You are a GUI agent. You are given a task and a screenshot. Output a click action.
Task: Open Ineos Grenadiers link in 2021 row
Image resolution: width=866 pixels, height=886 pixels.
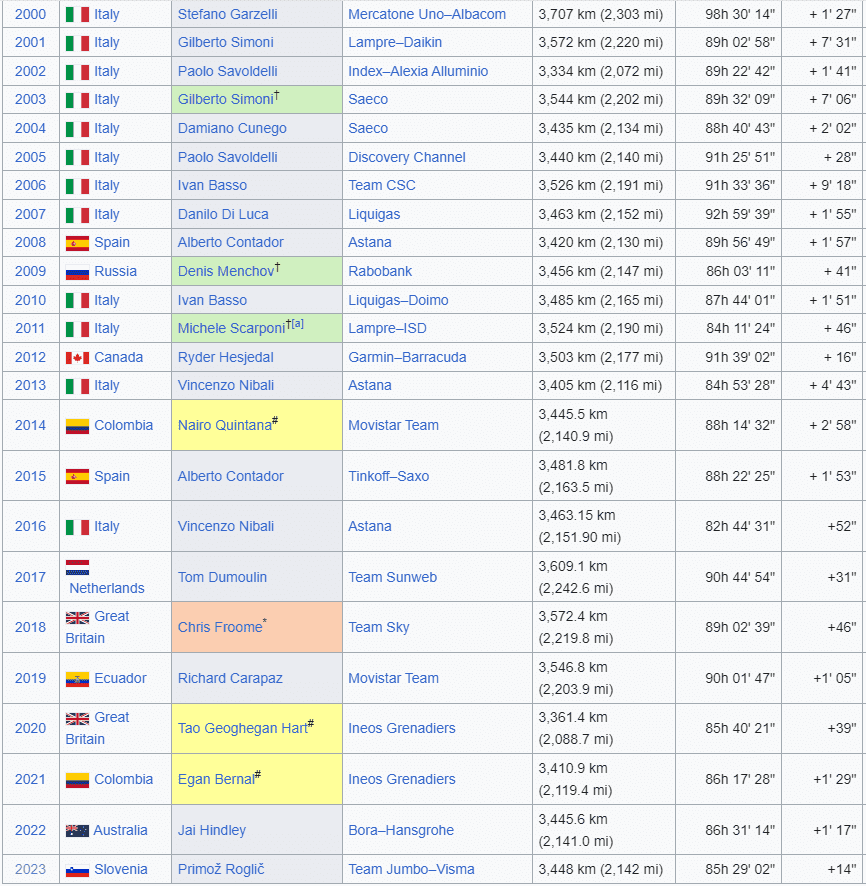pos(402,779)
